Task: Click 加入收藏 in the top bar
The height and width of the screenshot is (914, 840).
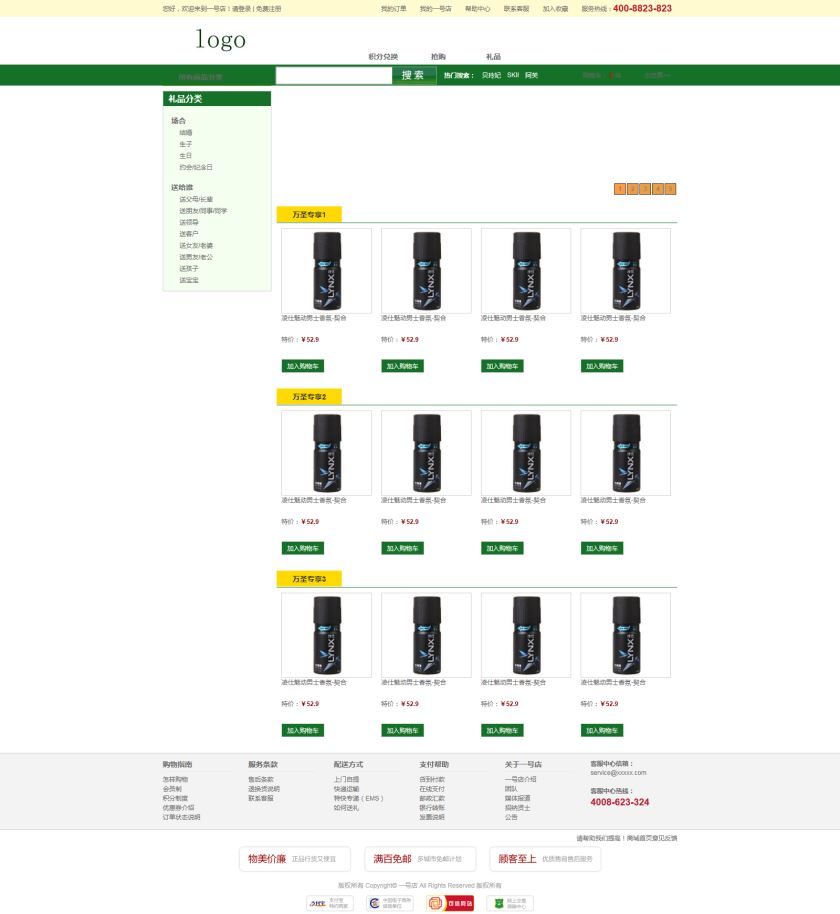Action: click(x=555, y=9)
